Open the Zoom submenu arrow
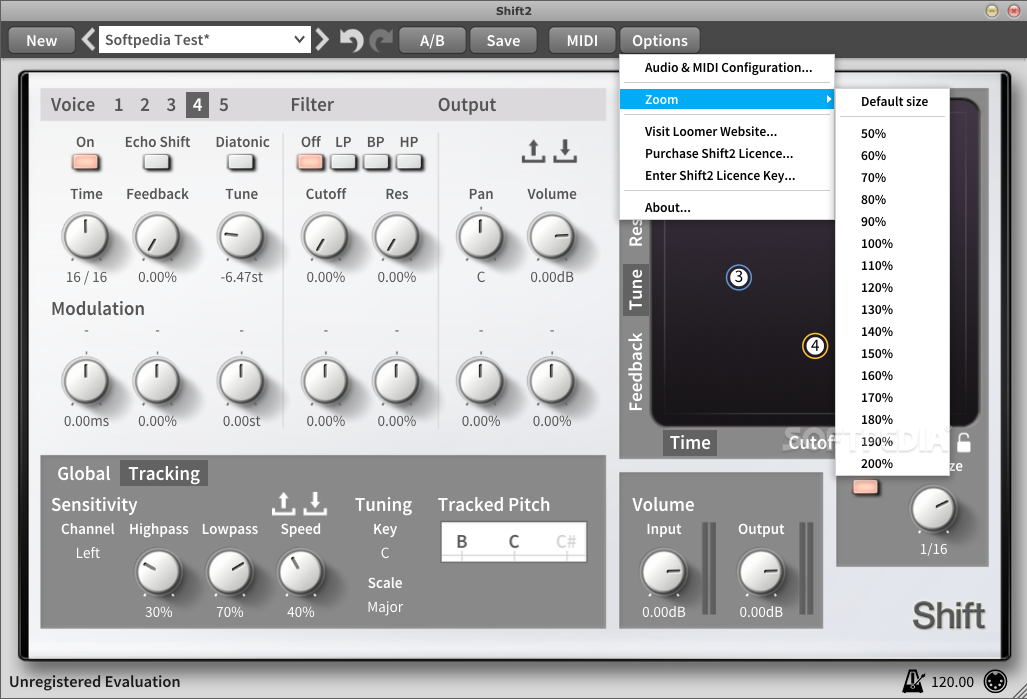This screenshot has width=1027, height=699. coord(829,100)
